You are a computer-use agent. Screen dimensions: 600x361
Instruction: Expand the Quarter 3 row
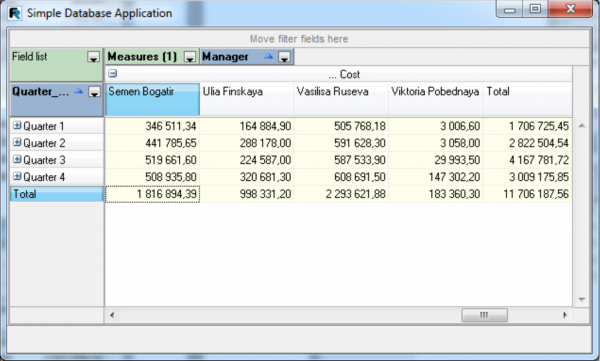(x=17, y=159)
